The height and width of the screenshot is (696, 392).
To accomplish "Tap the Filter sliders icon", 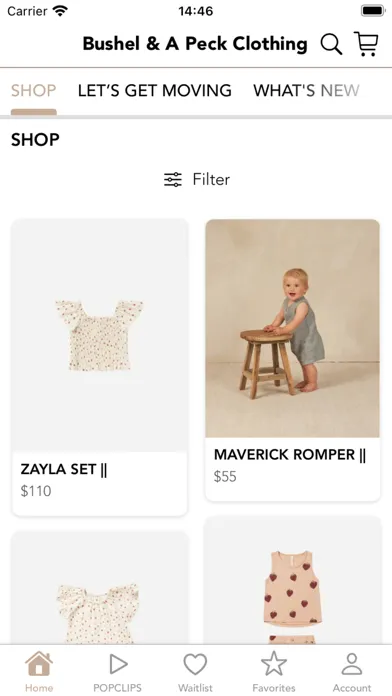I will point(173,180).
